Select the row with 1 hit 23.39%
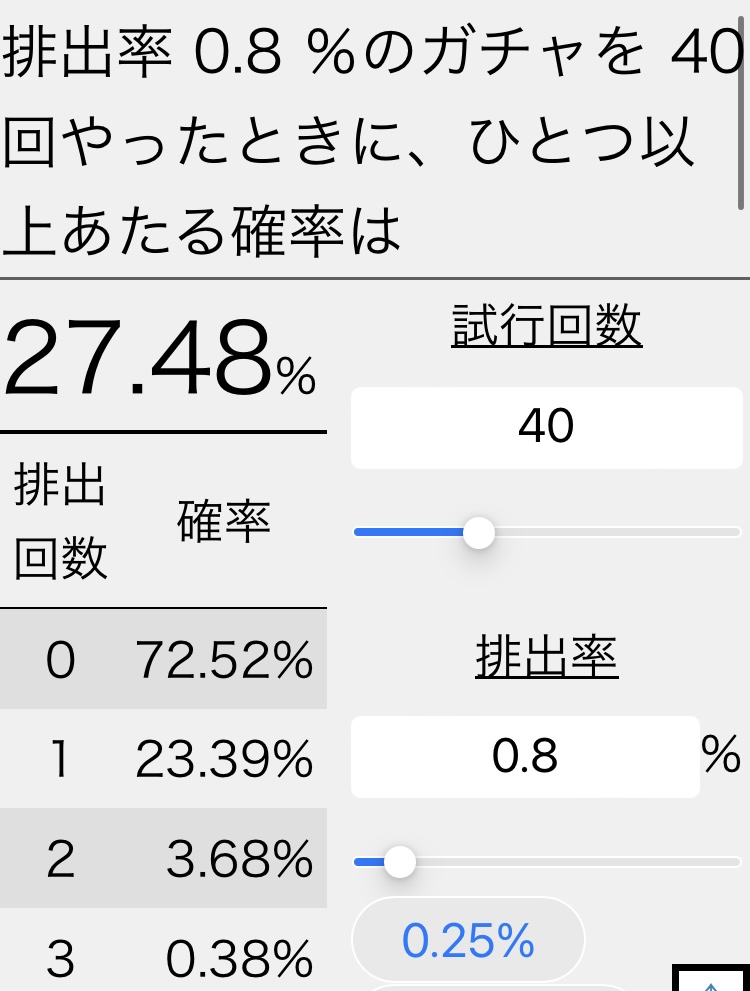This screenshot has width=750, height=991. 163,760
